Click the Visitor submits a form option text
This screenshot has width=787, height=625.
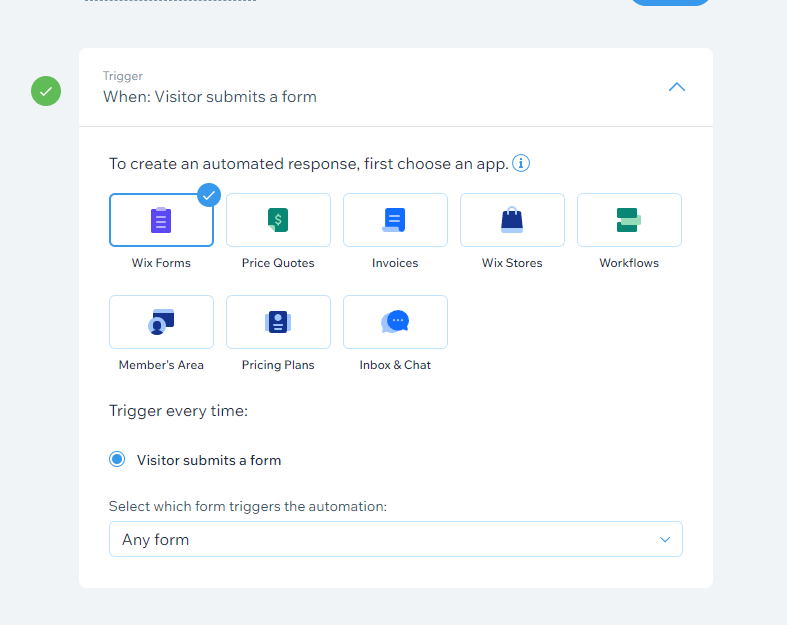click(x=209, y=460)
